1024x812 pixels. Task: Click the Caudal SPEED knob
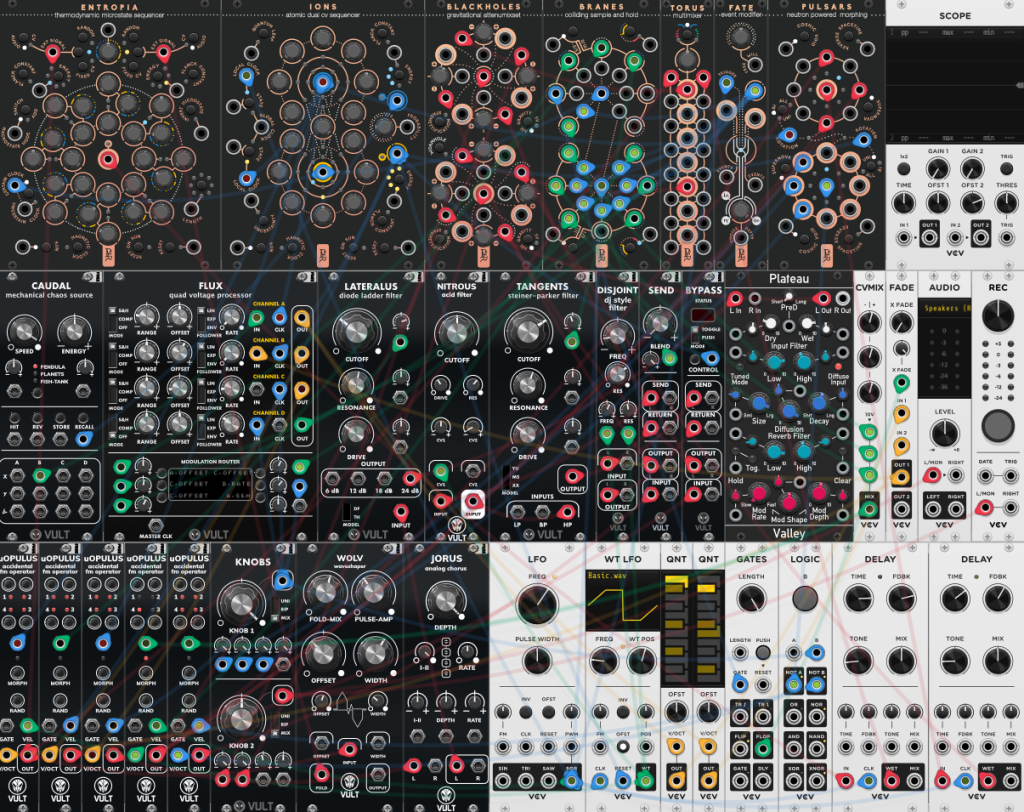tap(24, 330)
